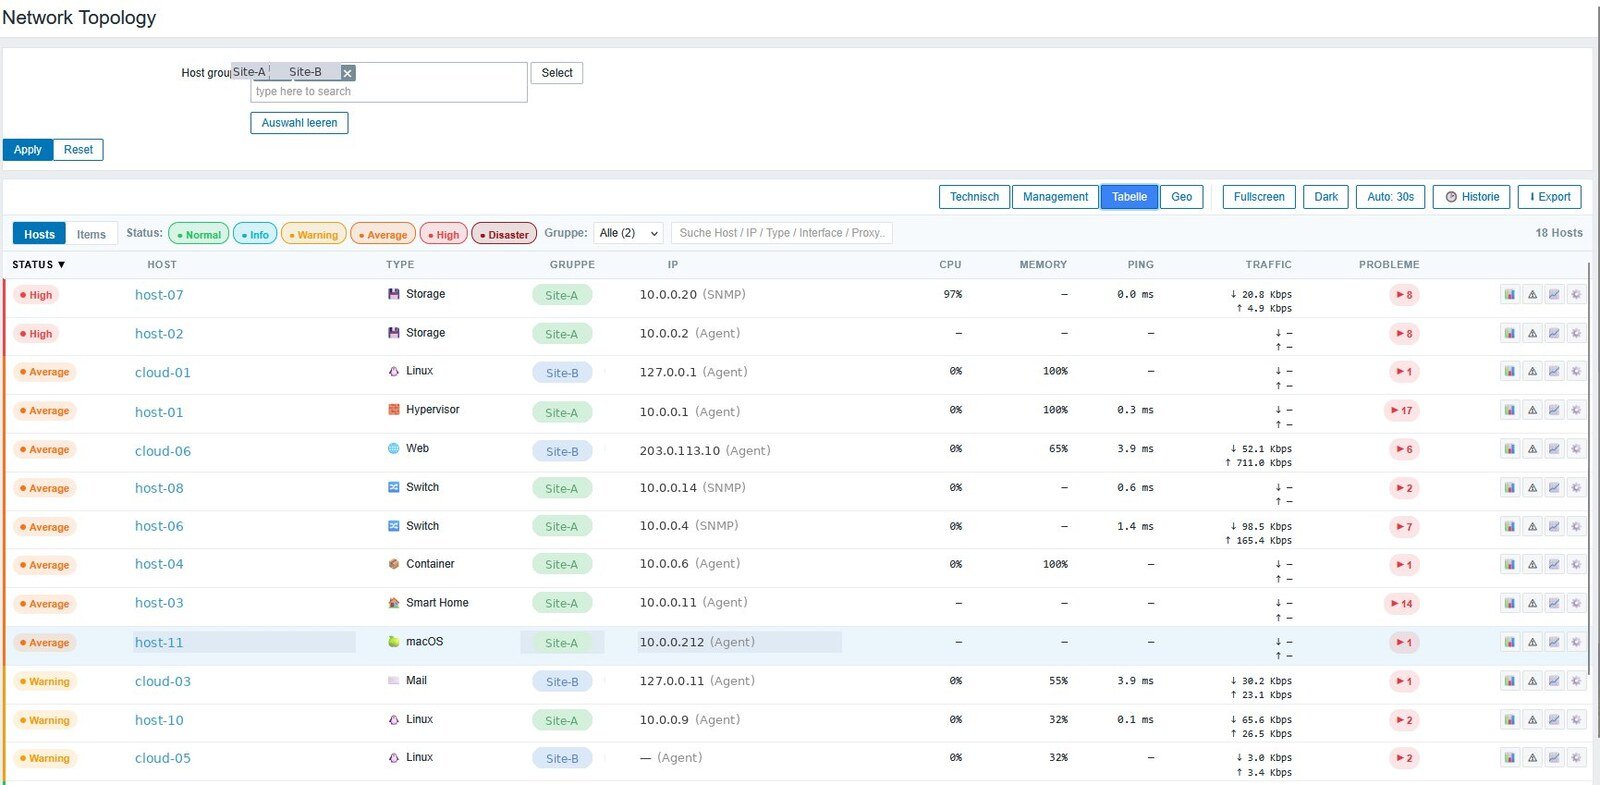Click gear icon for cloud-06

(1576, 449)
